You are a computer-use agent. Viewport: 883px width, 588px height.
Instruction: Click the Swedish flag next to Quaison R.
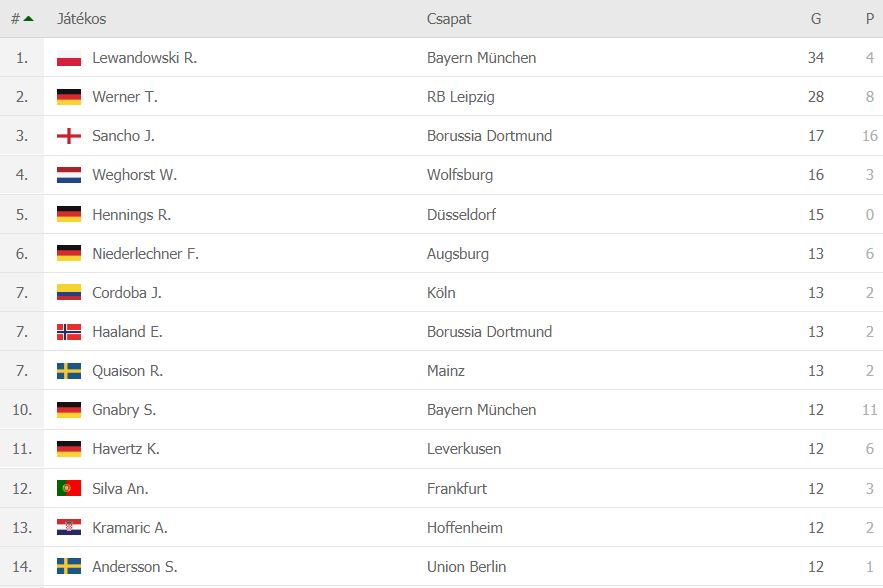(x=69, y=371)
